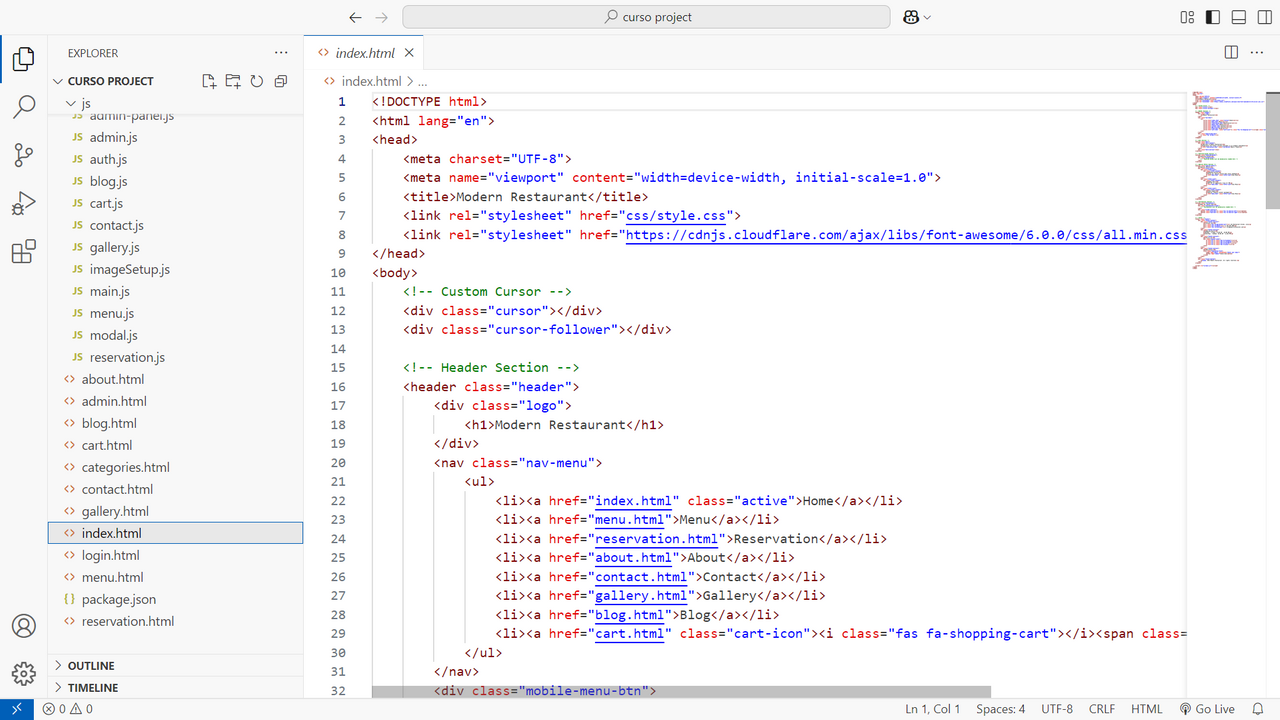Open auth.js in the file tree
The height and width of the screenshot is (720, 1280).
pyautogui.click(x=175, y=159)
